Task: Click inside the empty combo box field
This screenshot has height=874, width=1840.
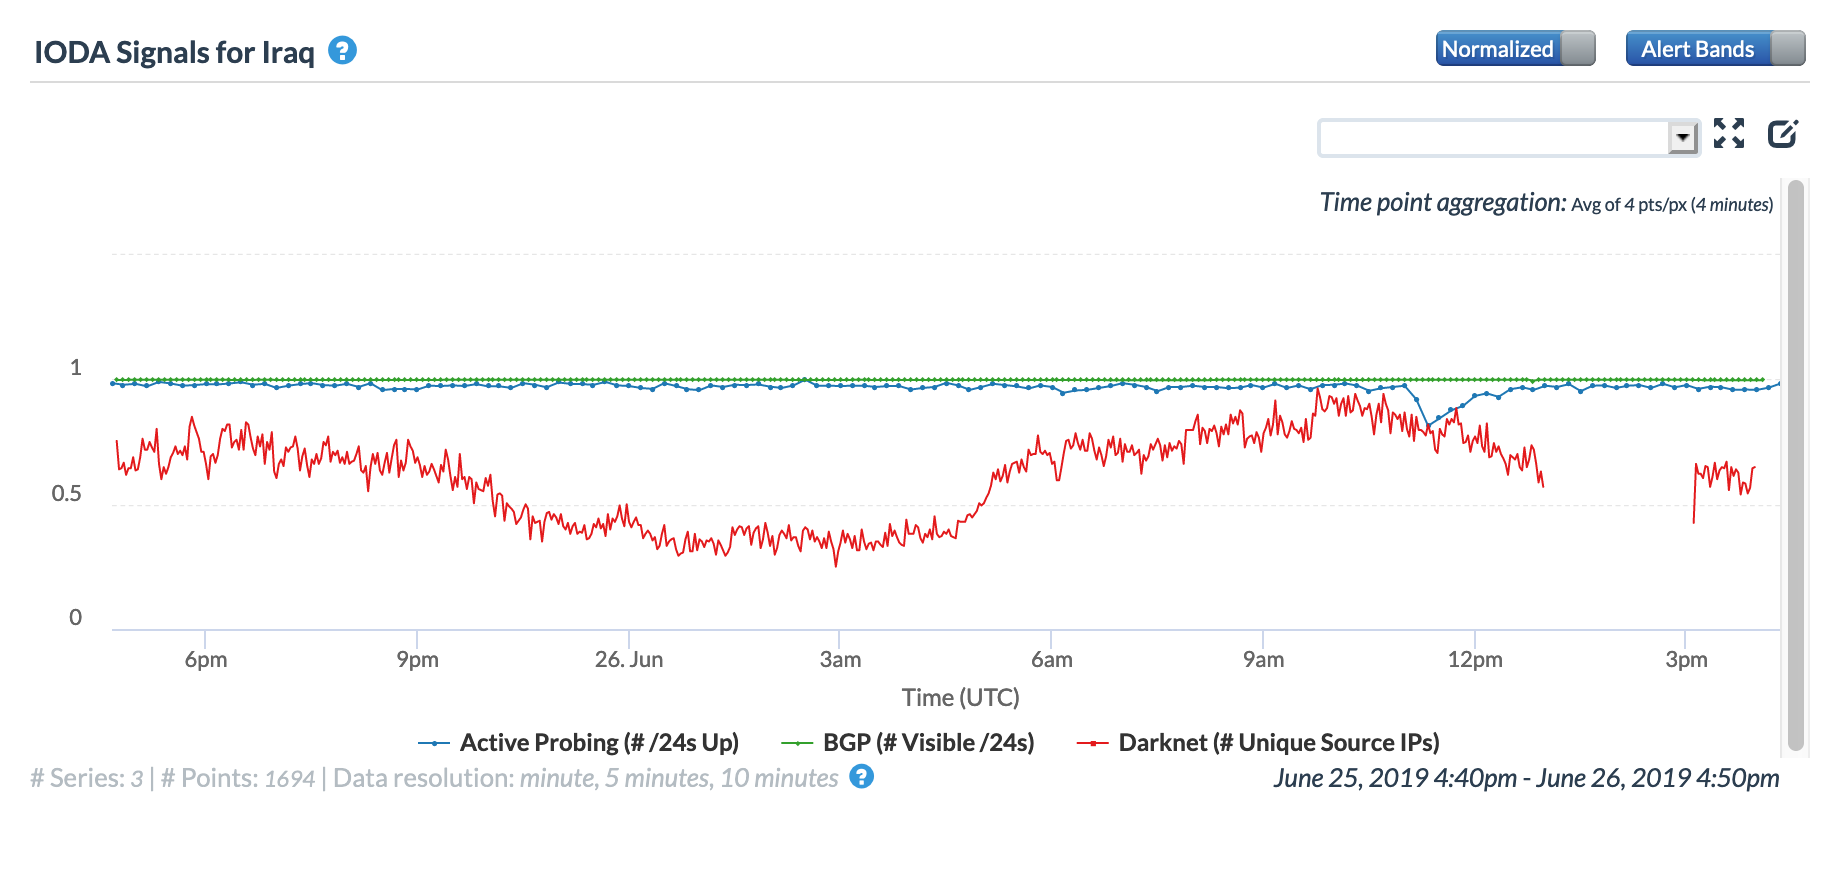Action: [1492, 137]
